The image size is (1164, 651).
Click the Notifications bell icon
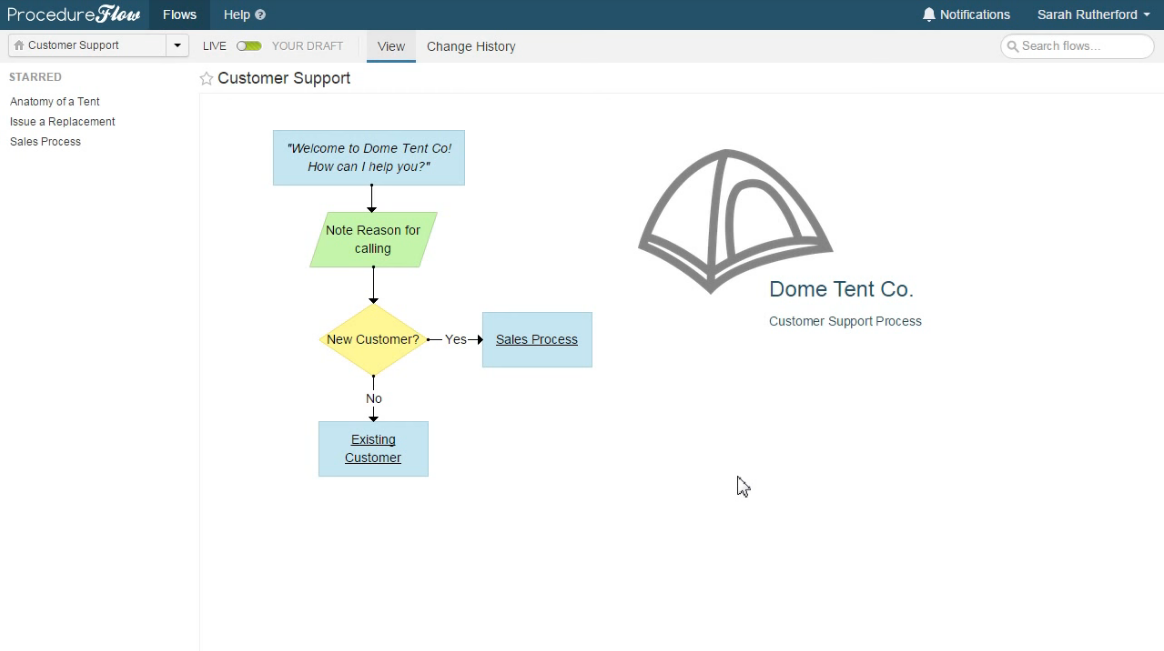(x=929, y=15)
